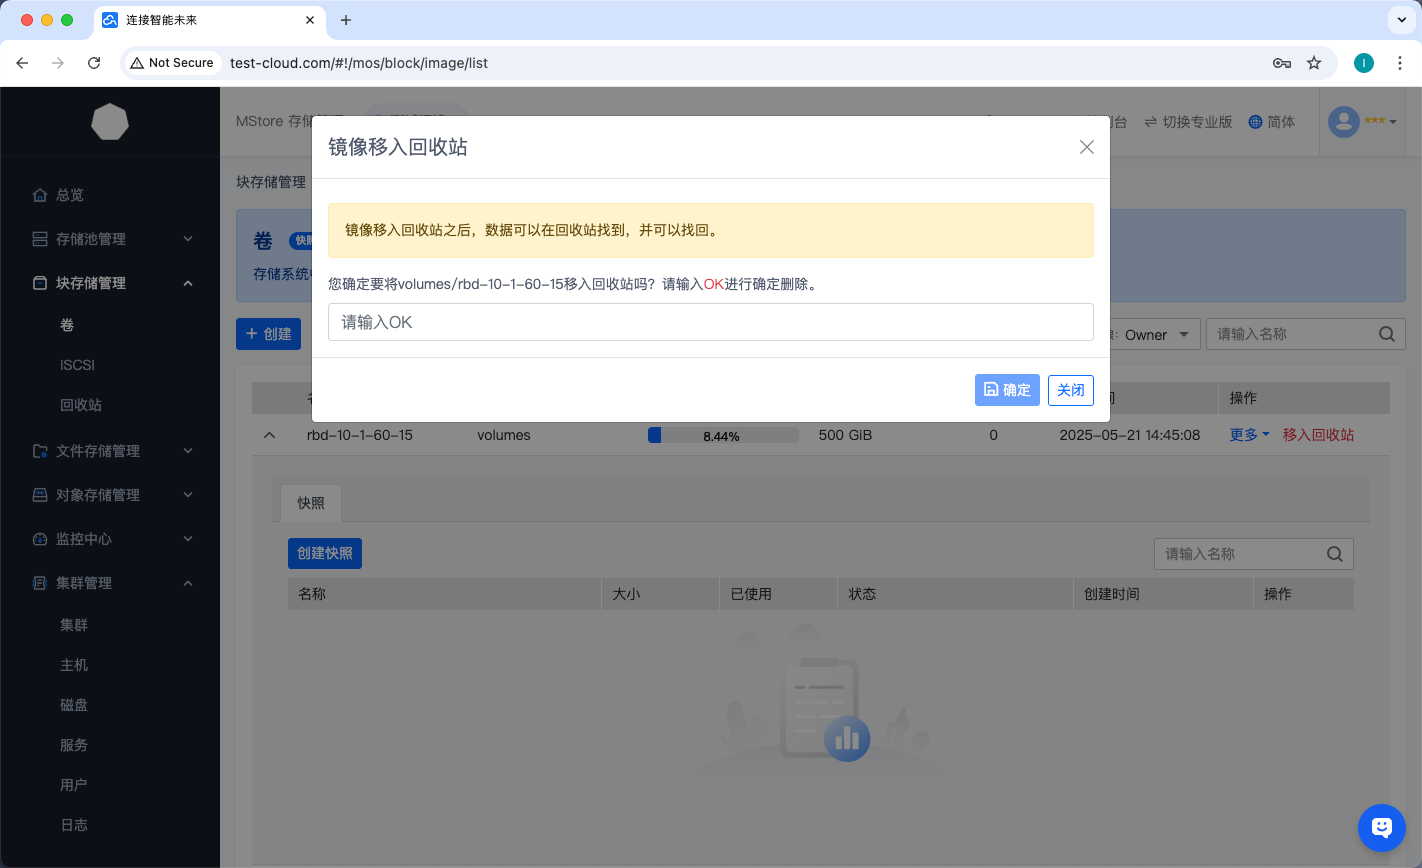The width and height of the screenshot is (1422, 868).
Task: Click the chat support robot icon
Action: pyautogui.click(x=1381, y=827)
